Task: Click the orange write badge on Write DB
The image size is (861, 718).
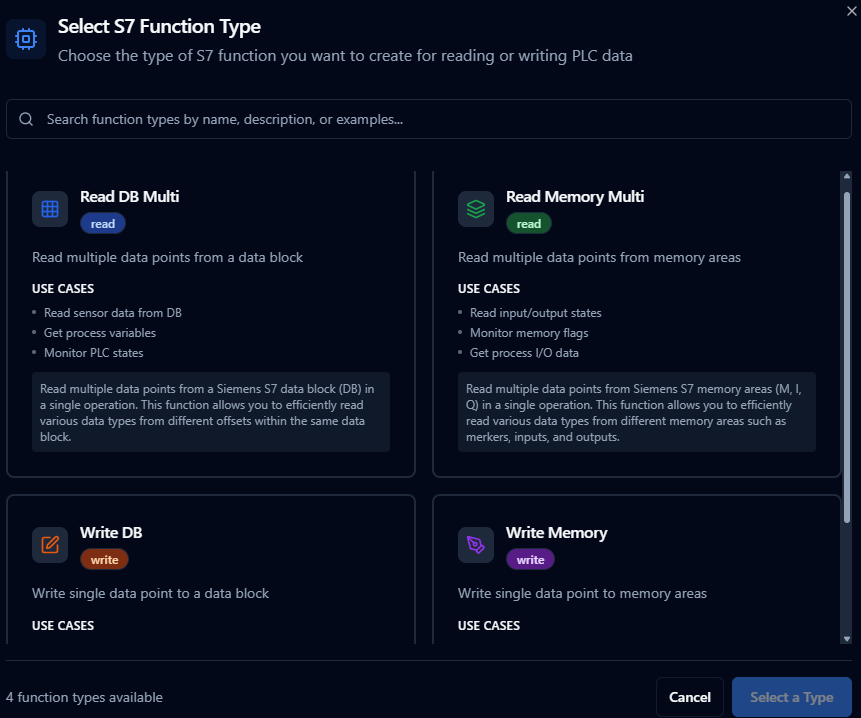Action: (104, 560)
